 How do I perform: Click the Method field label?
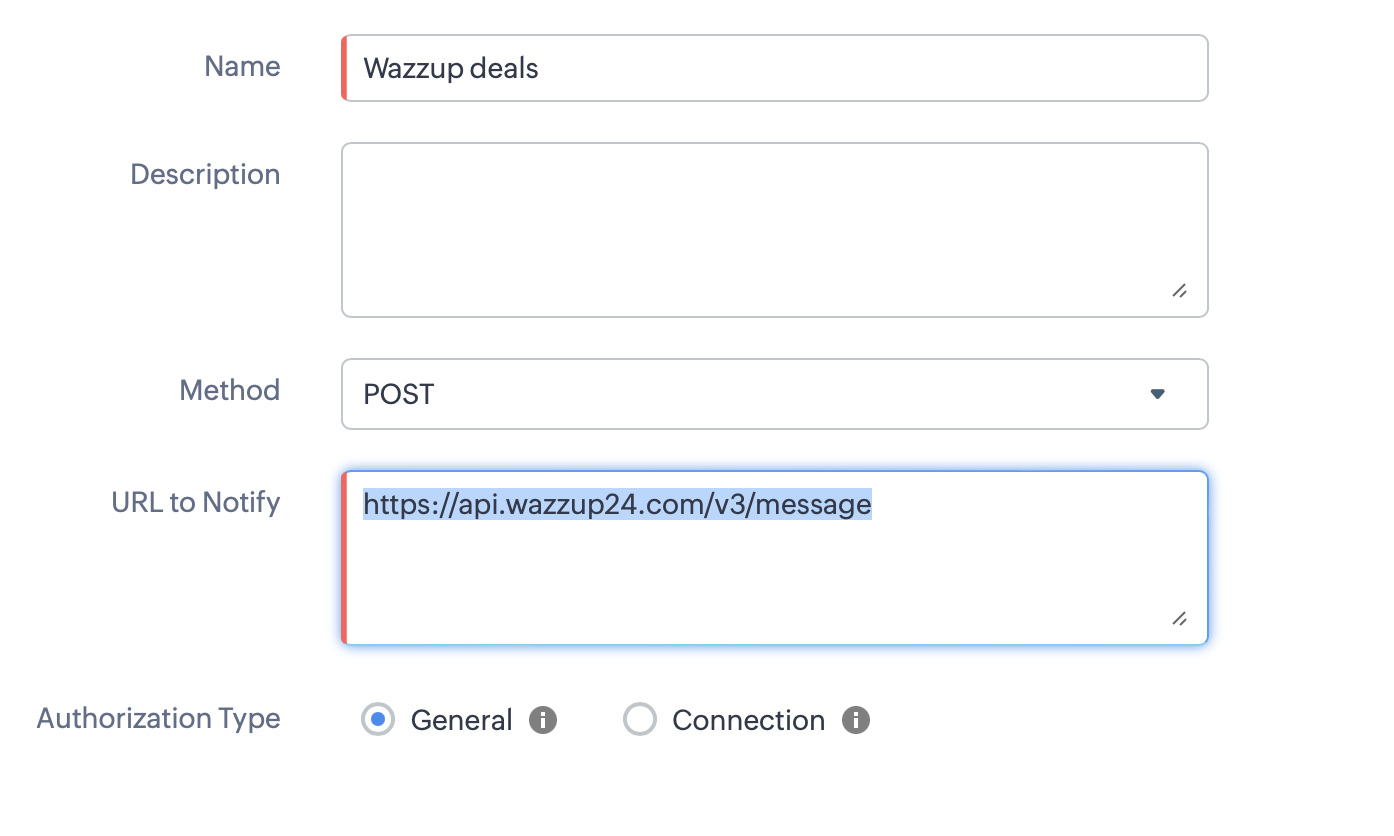[x=229, y=390]
